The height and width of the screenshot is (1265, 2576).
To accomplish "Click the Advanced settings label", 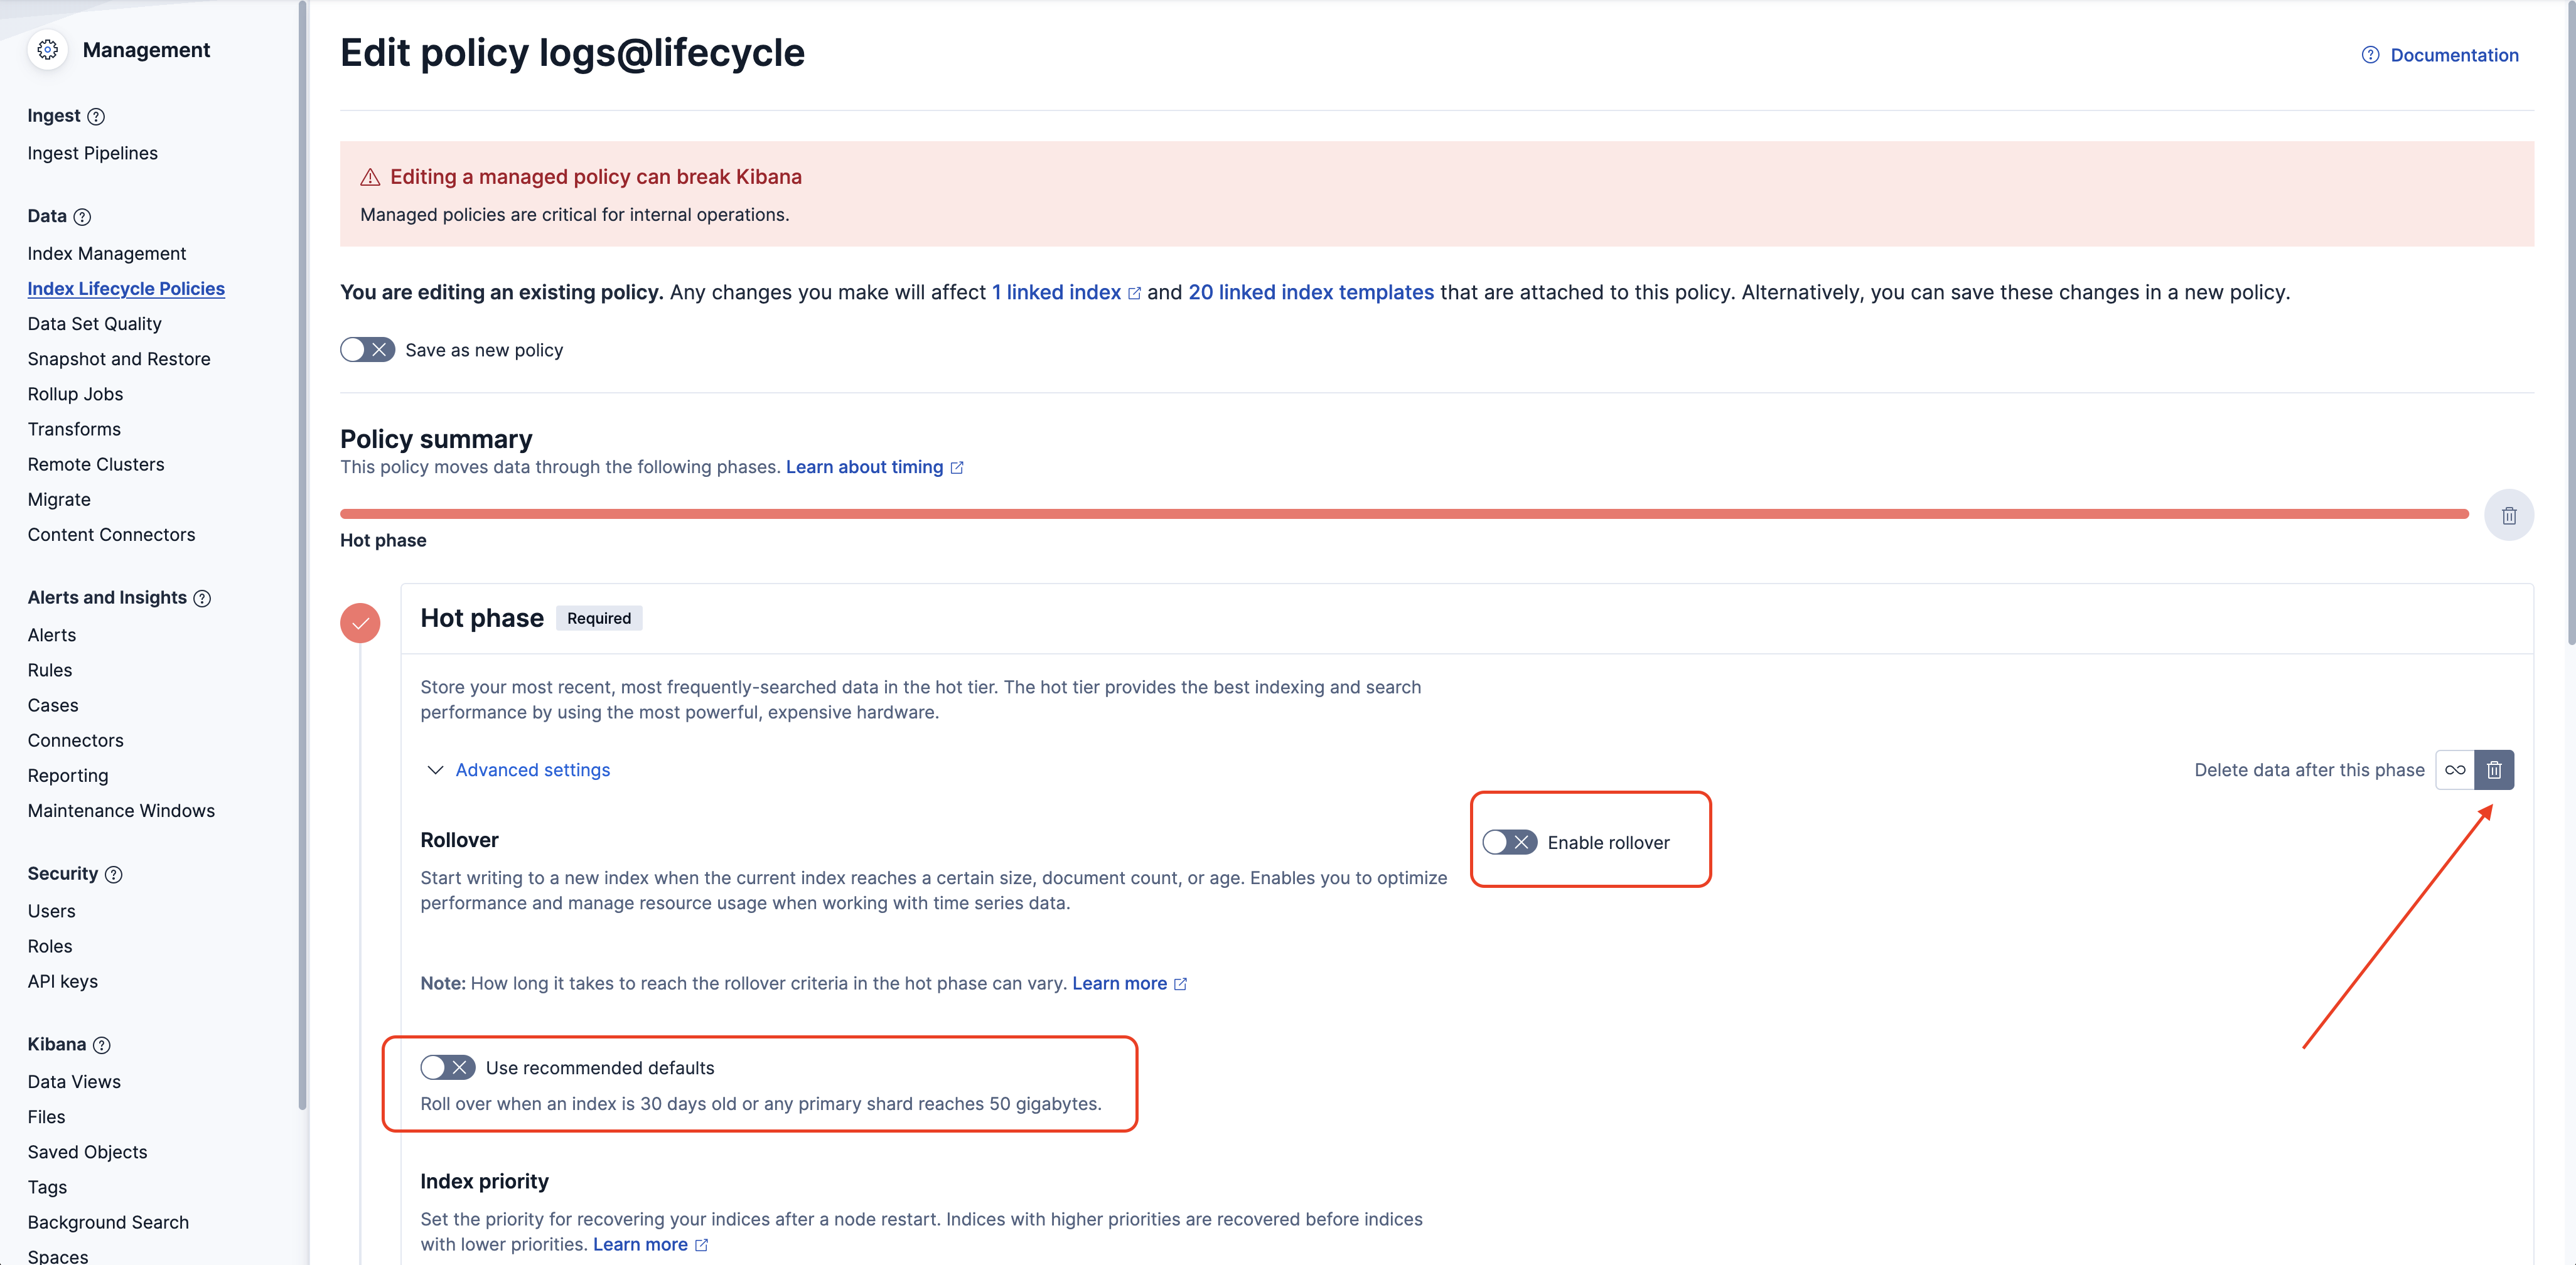I will [533, 770].
